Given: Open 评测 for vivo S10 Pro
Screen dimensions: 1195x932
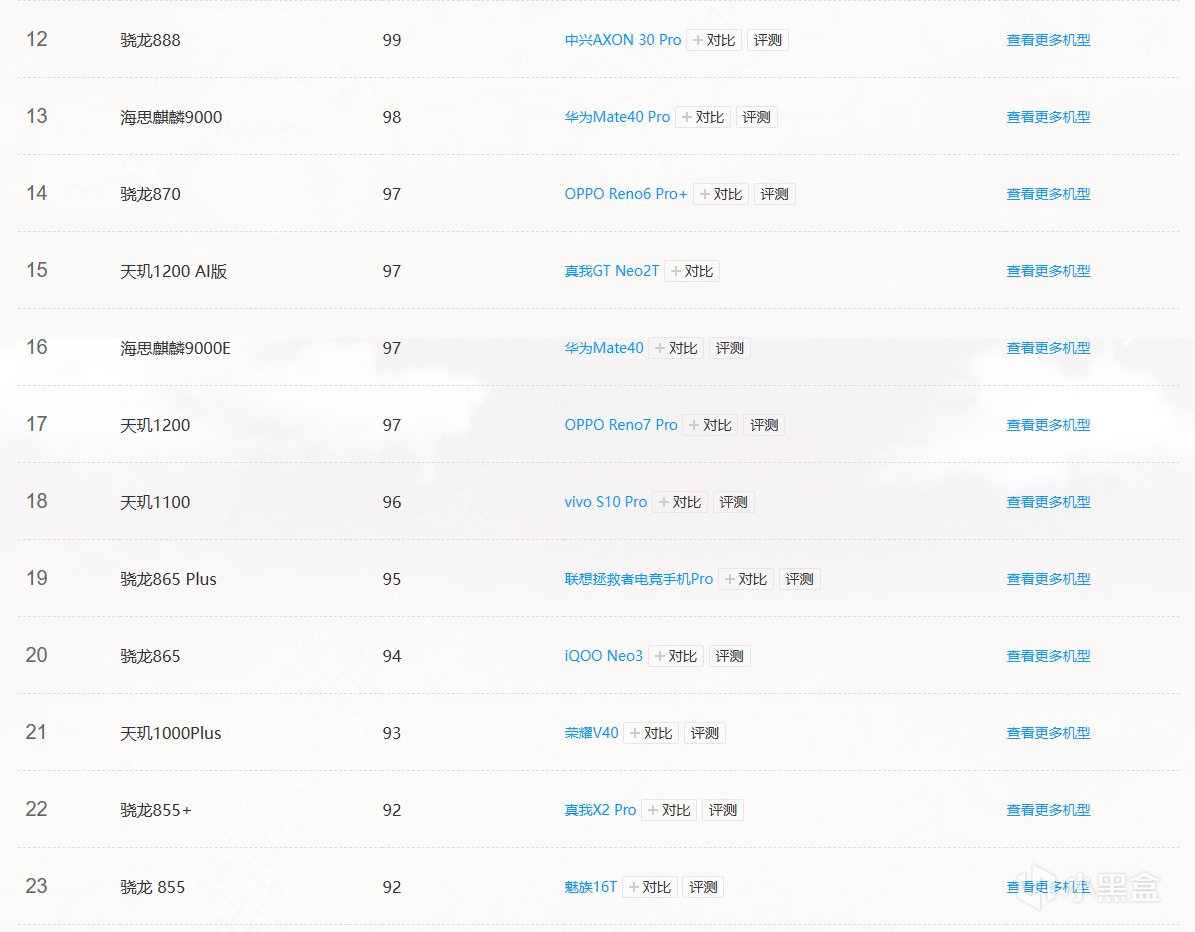Looking at the screenshot, I should pyautogui.click(x=733, y=502).
